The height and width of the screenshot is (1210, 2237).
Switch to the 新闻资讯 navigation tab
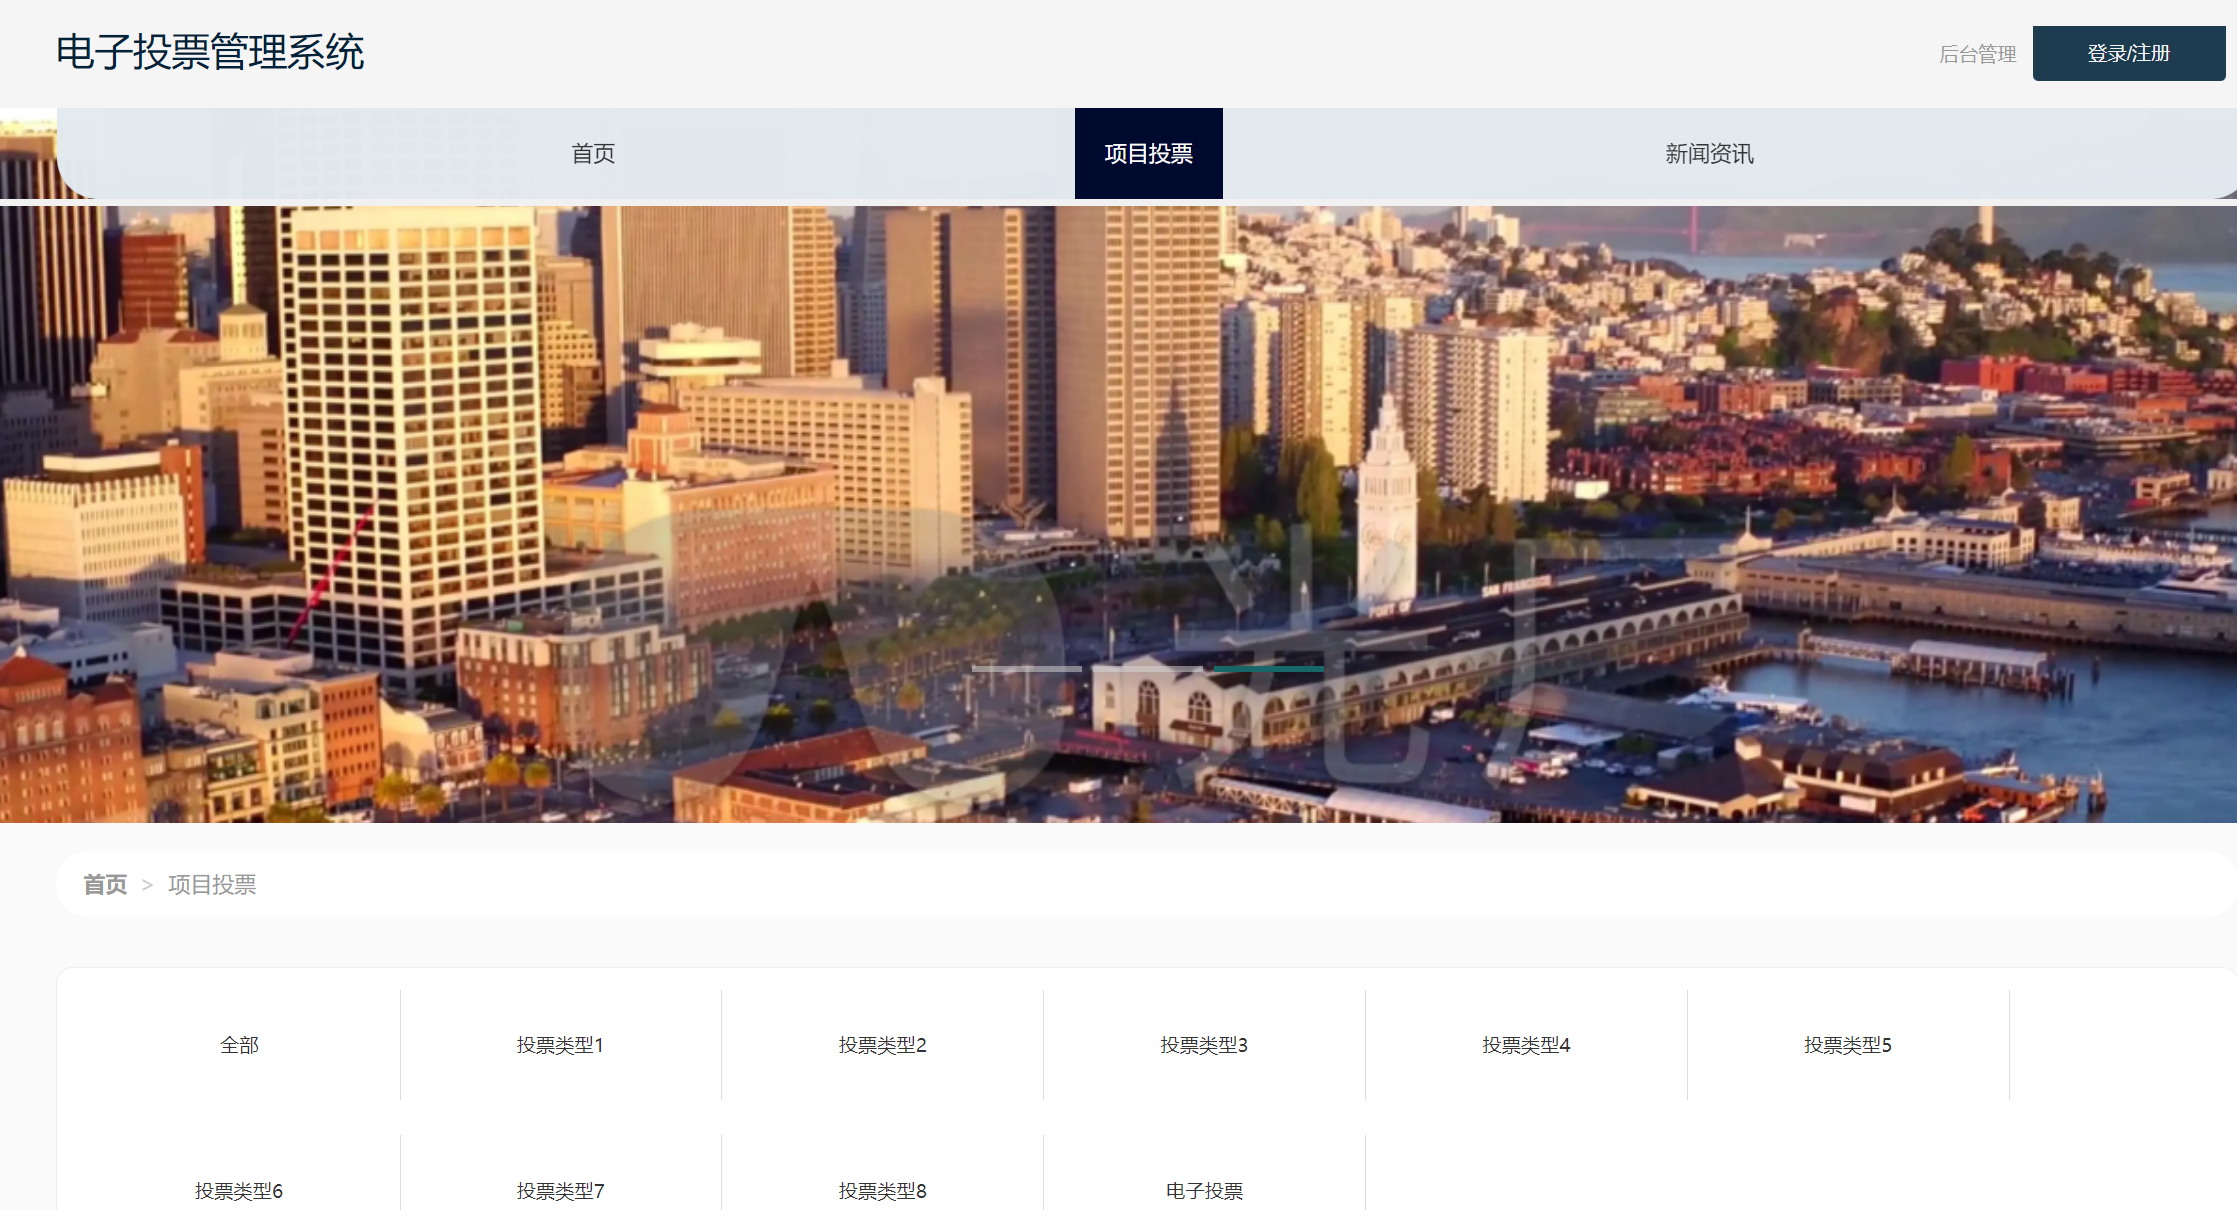1709,154
